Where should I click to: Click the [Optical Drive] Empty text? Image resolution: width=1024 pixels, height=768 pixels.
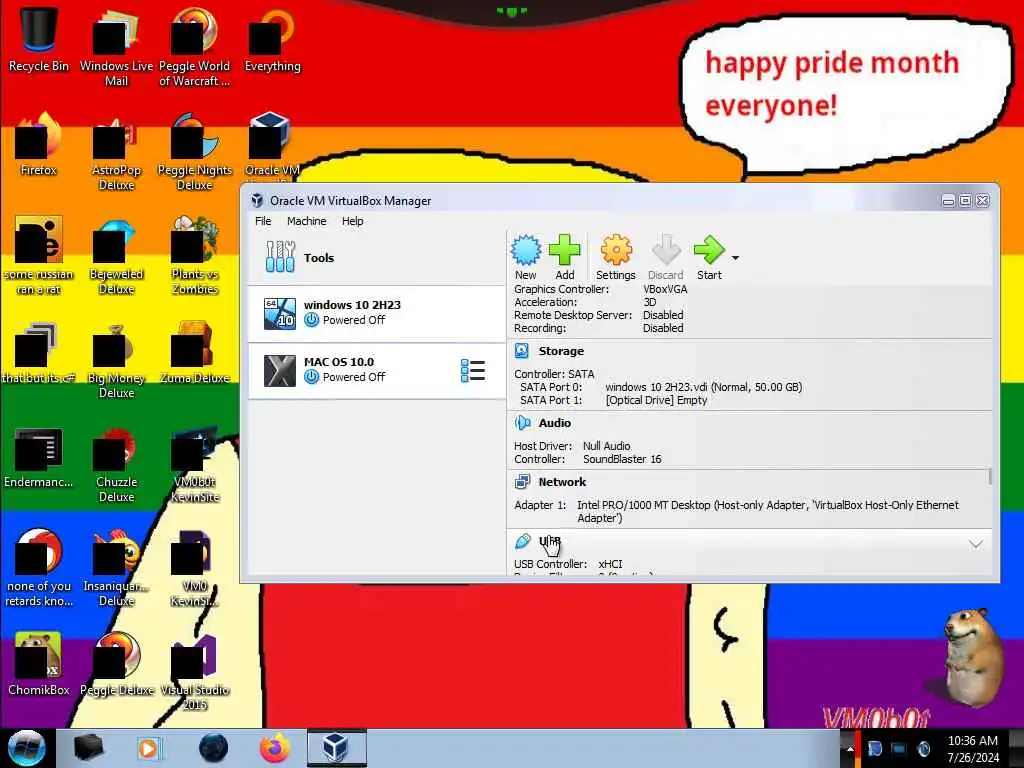click(x=656, y=400)
